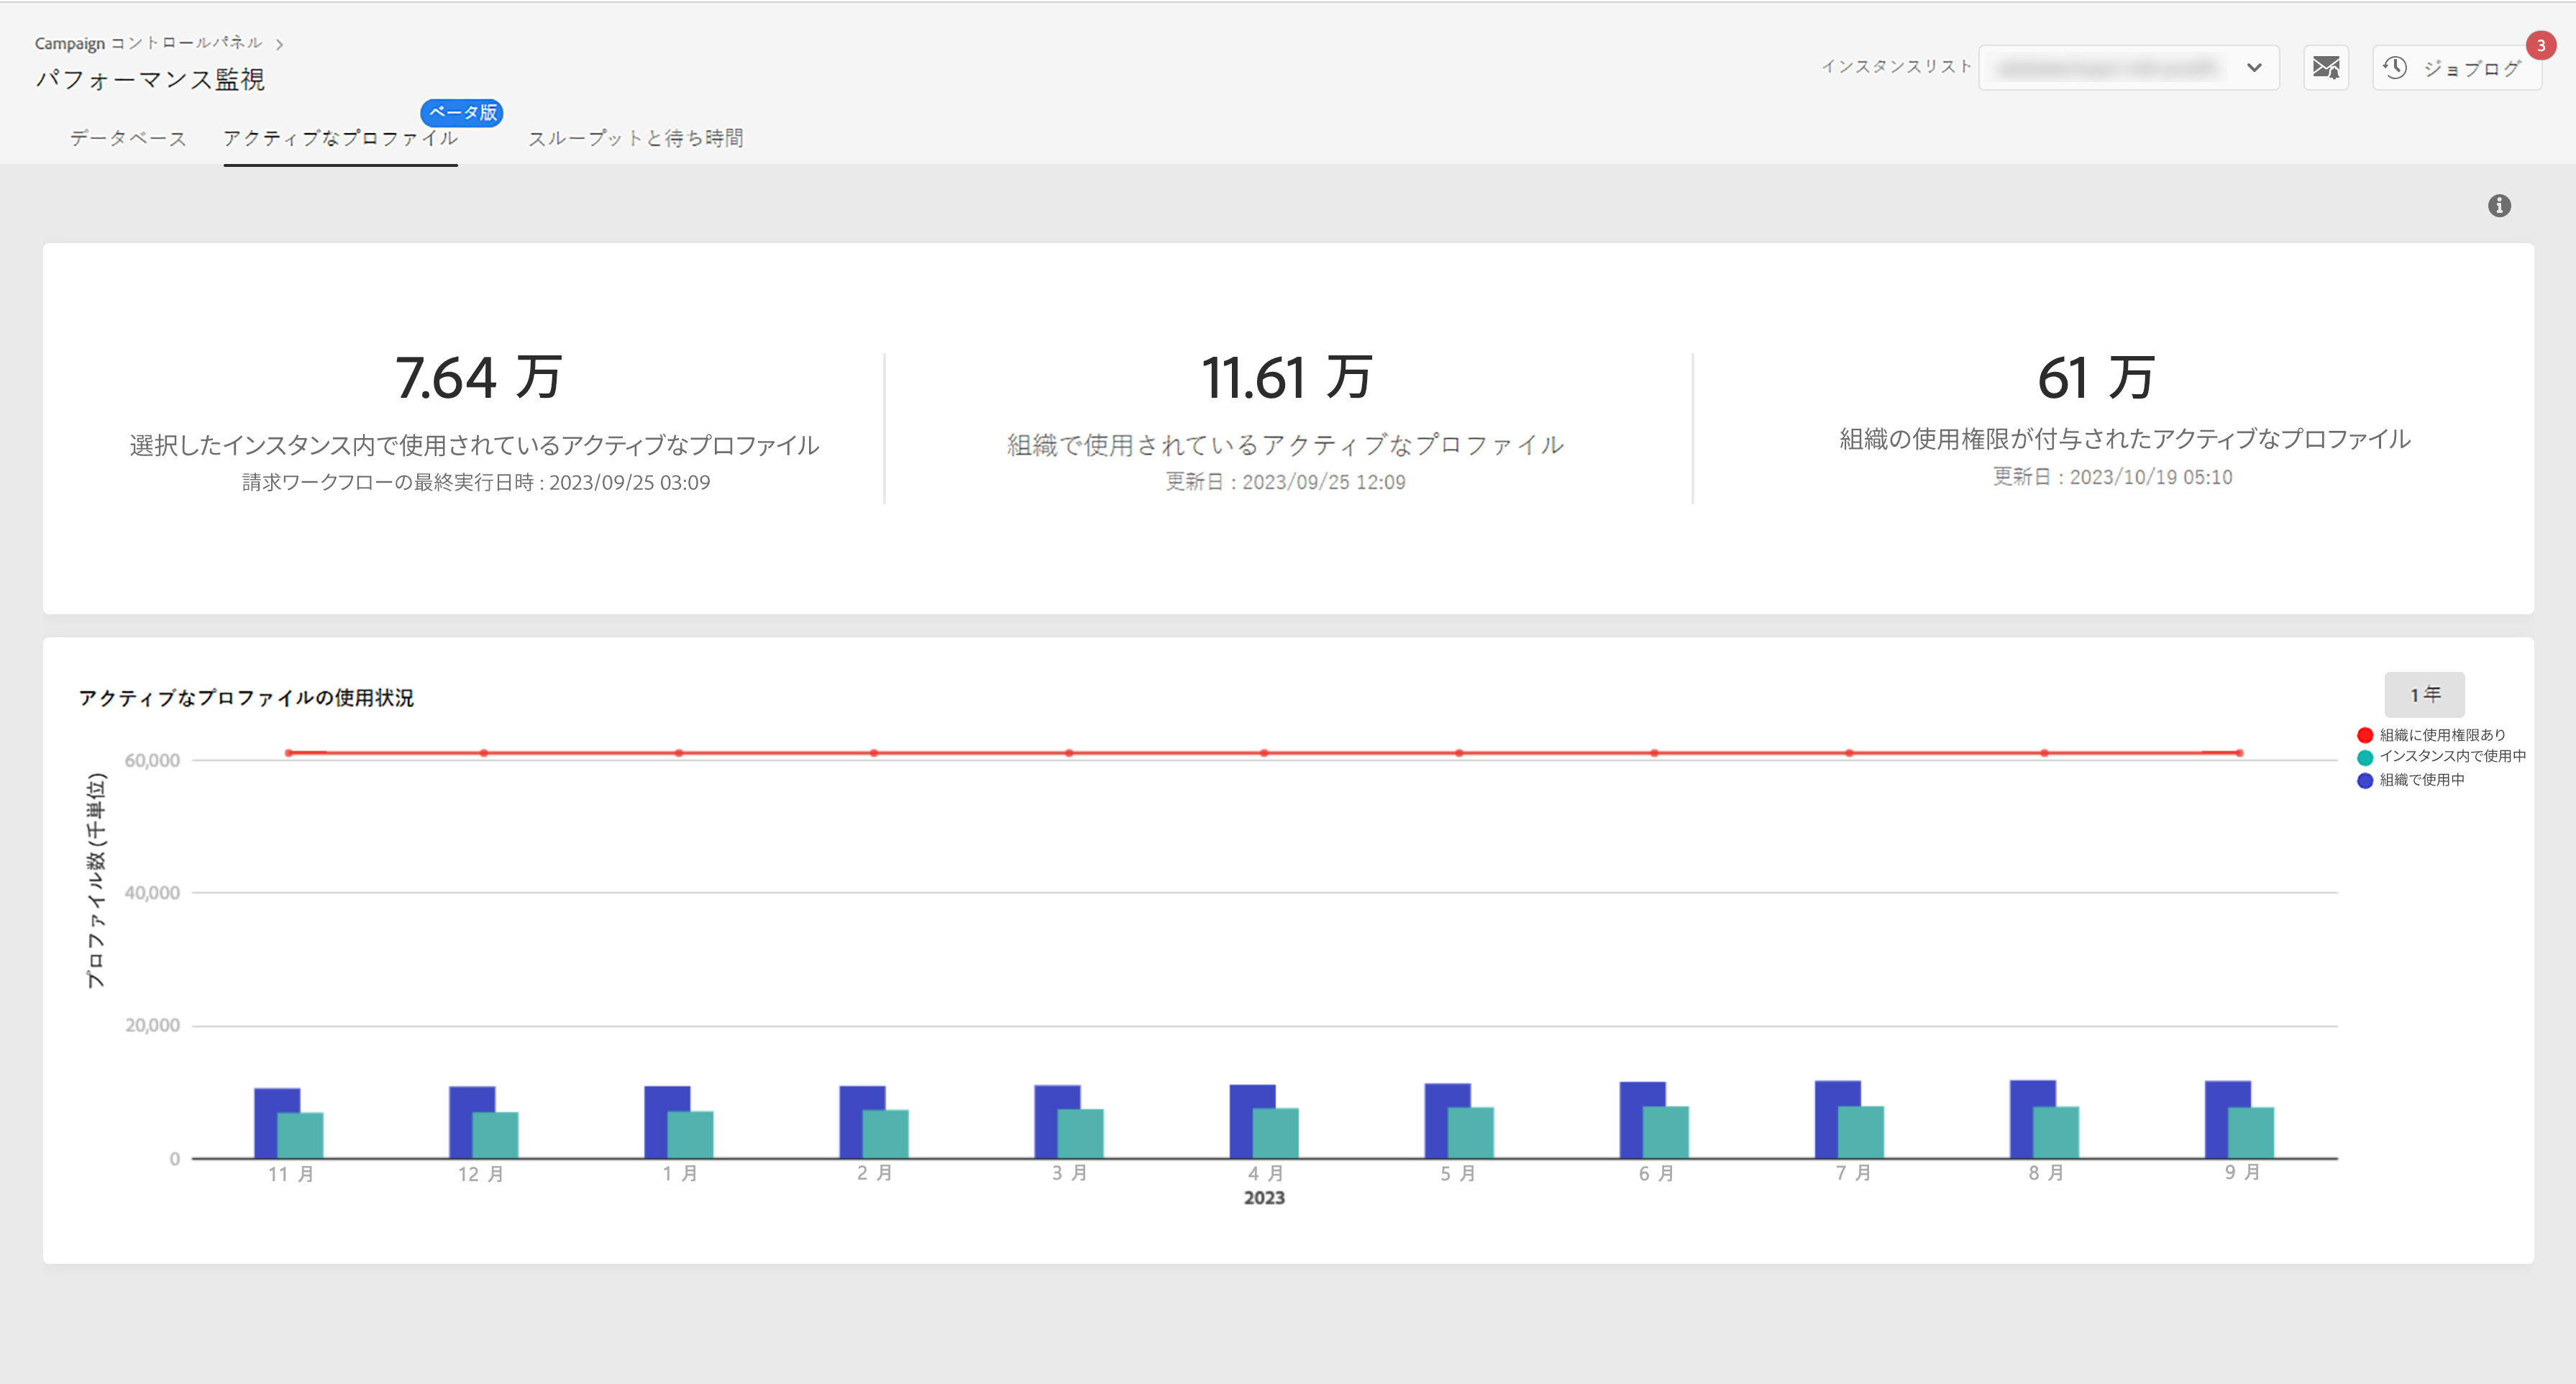Viewport: 2576px width, 1384px height.
Task: Toggle the teal インスタンス内で使用中 legend marker
Action: [x=2365, y=757]
